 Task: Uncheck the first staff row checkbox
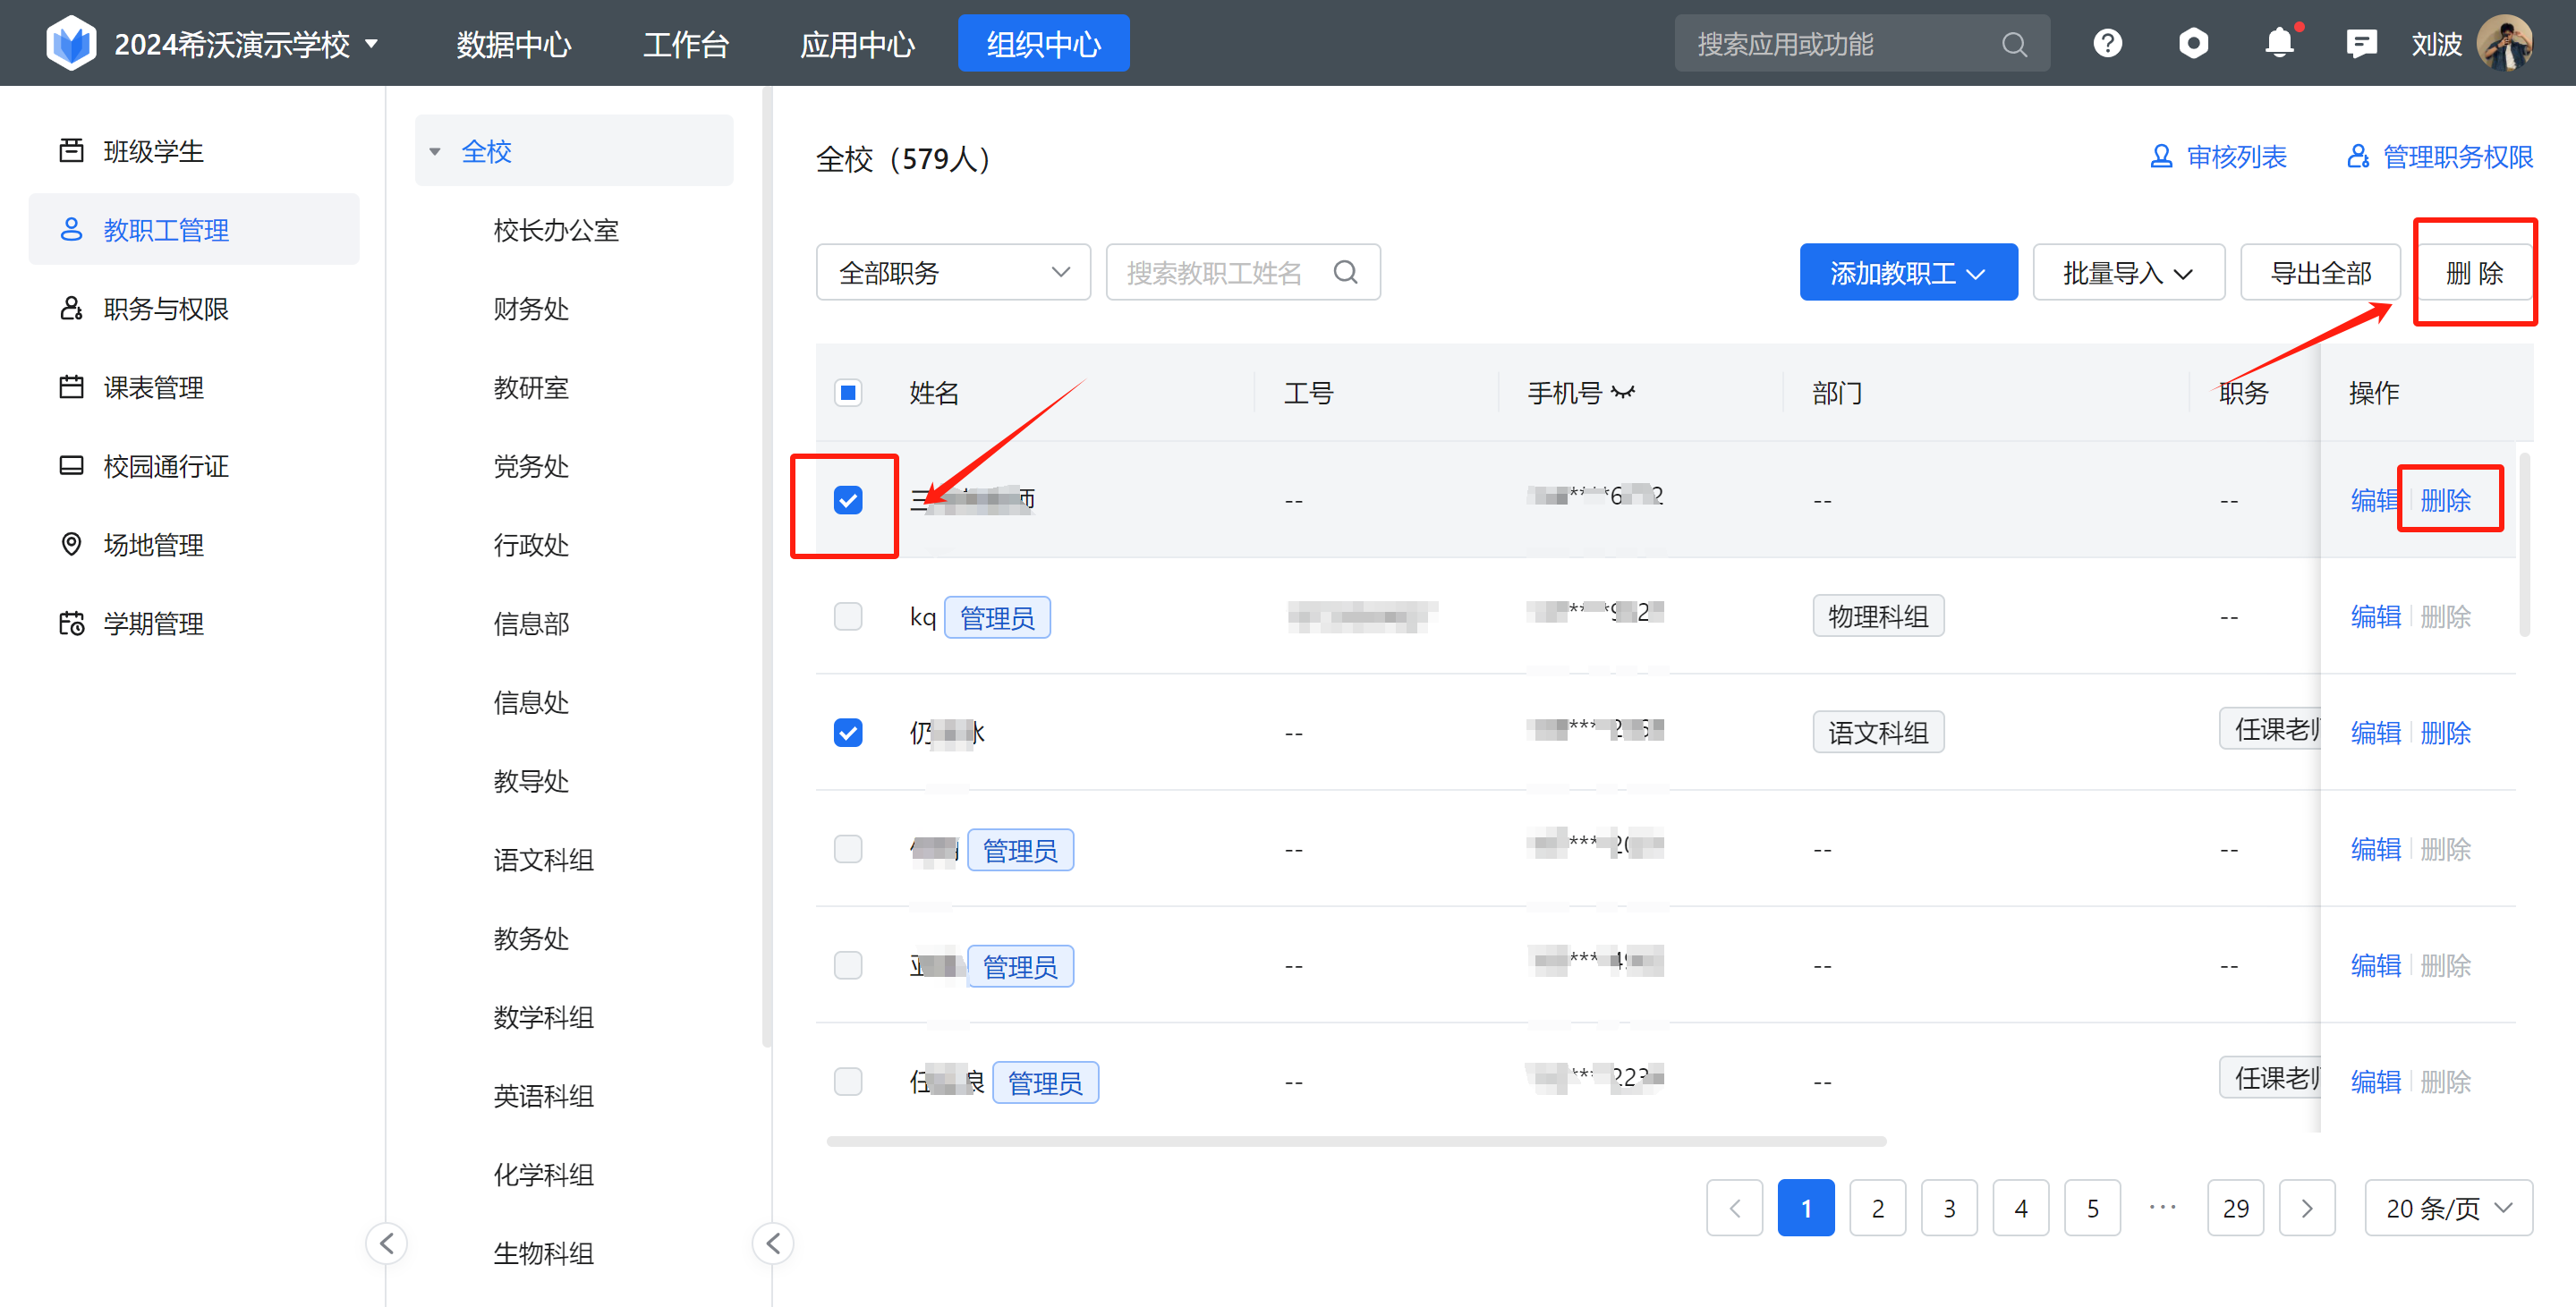[x=848, y=500]
